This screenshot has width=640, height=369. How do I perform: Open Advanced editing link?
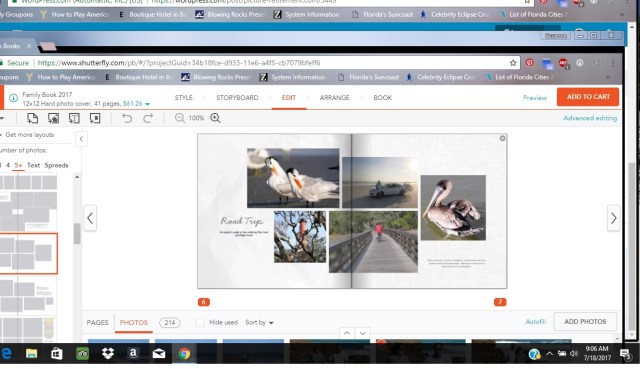coord(590,118)
